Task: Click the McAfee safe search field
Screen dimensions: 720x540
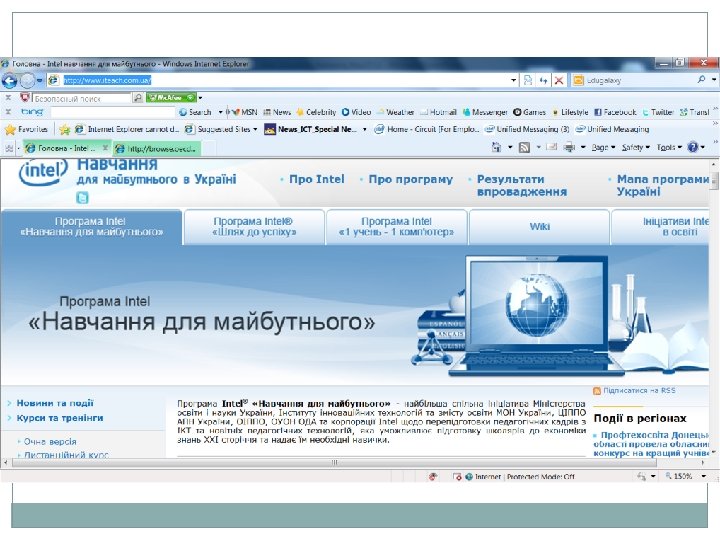Action: pos(82,98)
